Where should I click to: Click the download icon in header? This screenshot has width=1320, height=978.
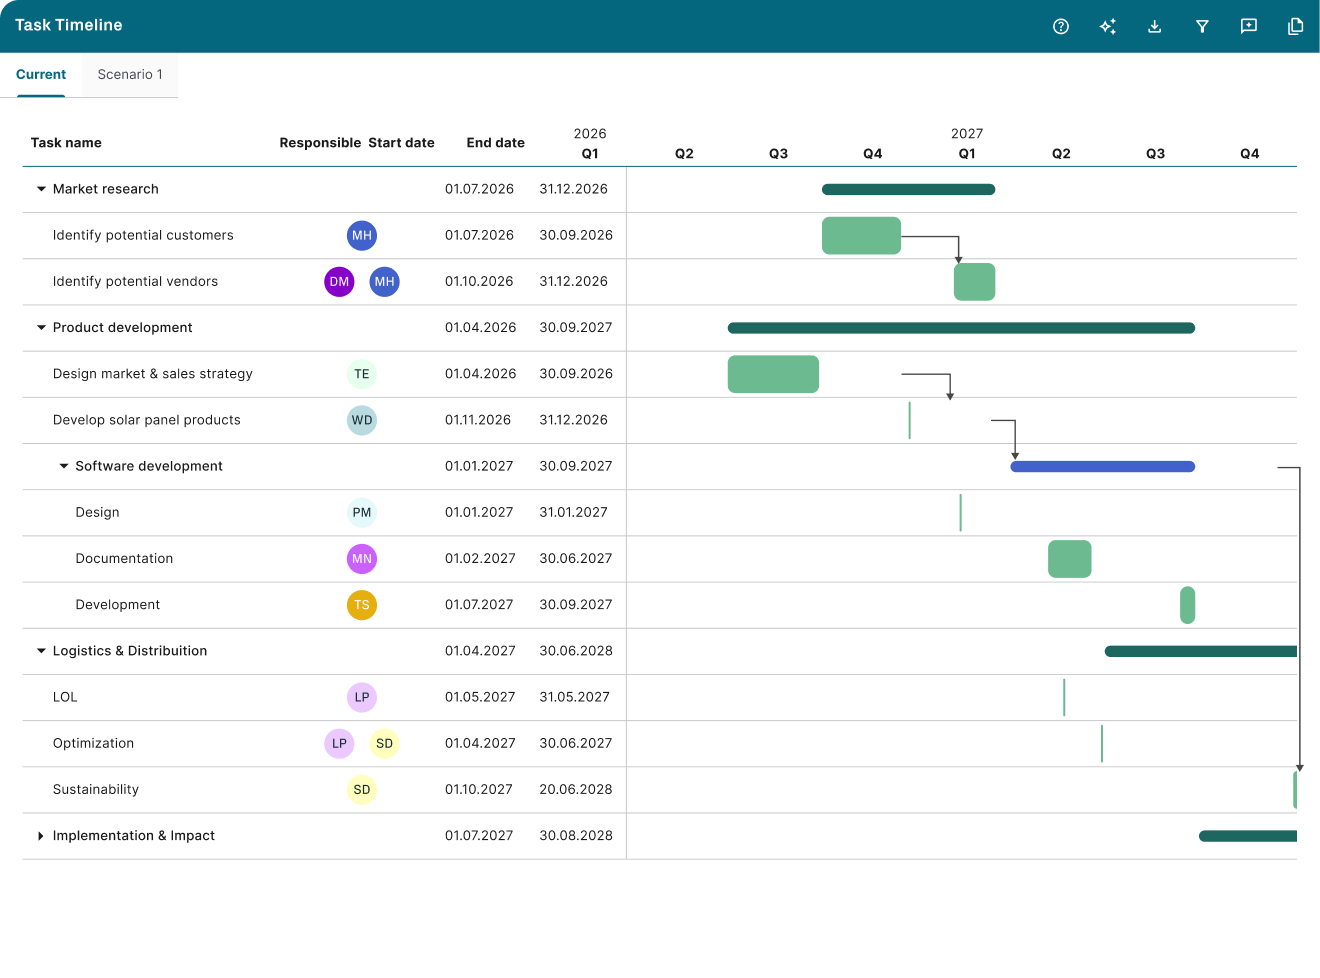click(1155, 27)
